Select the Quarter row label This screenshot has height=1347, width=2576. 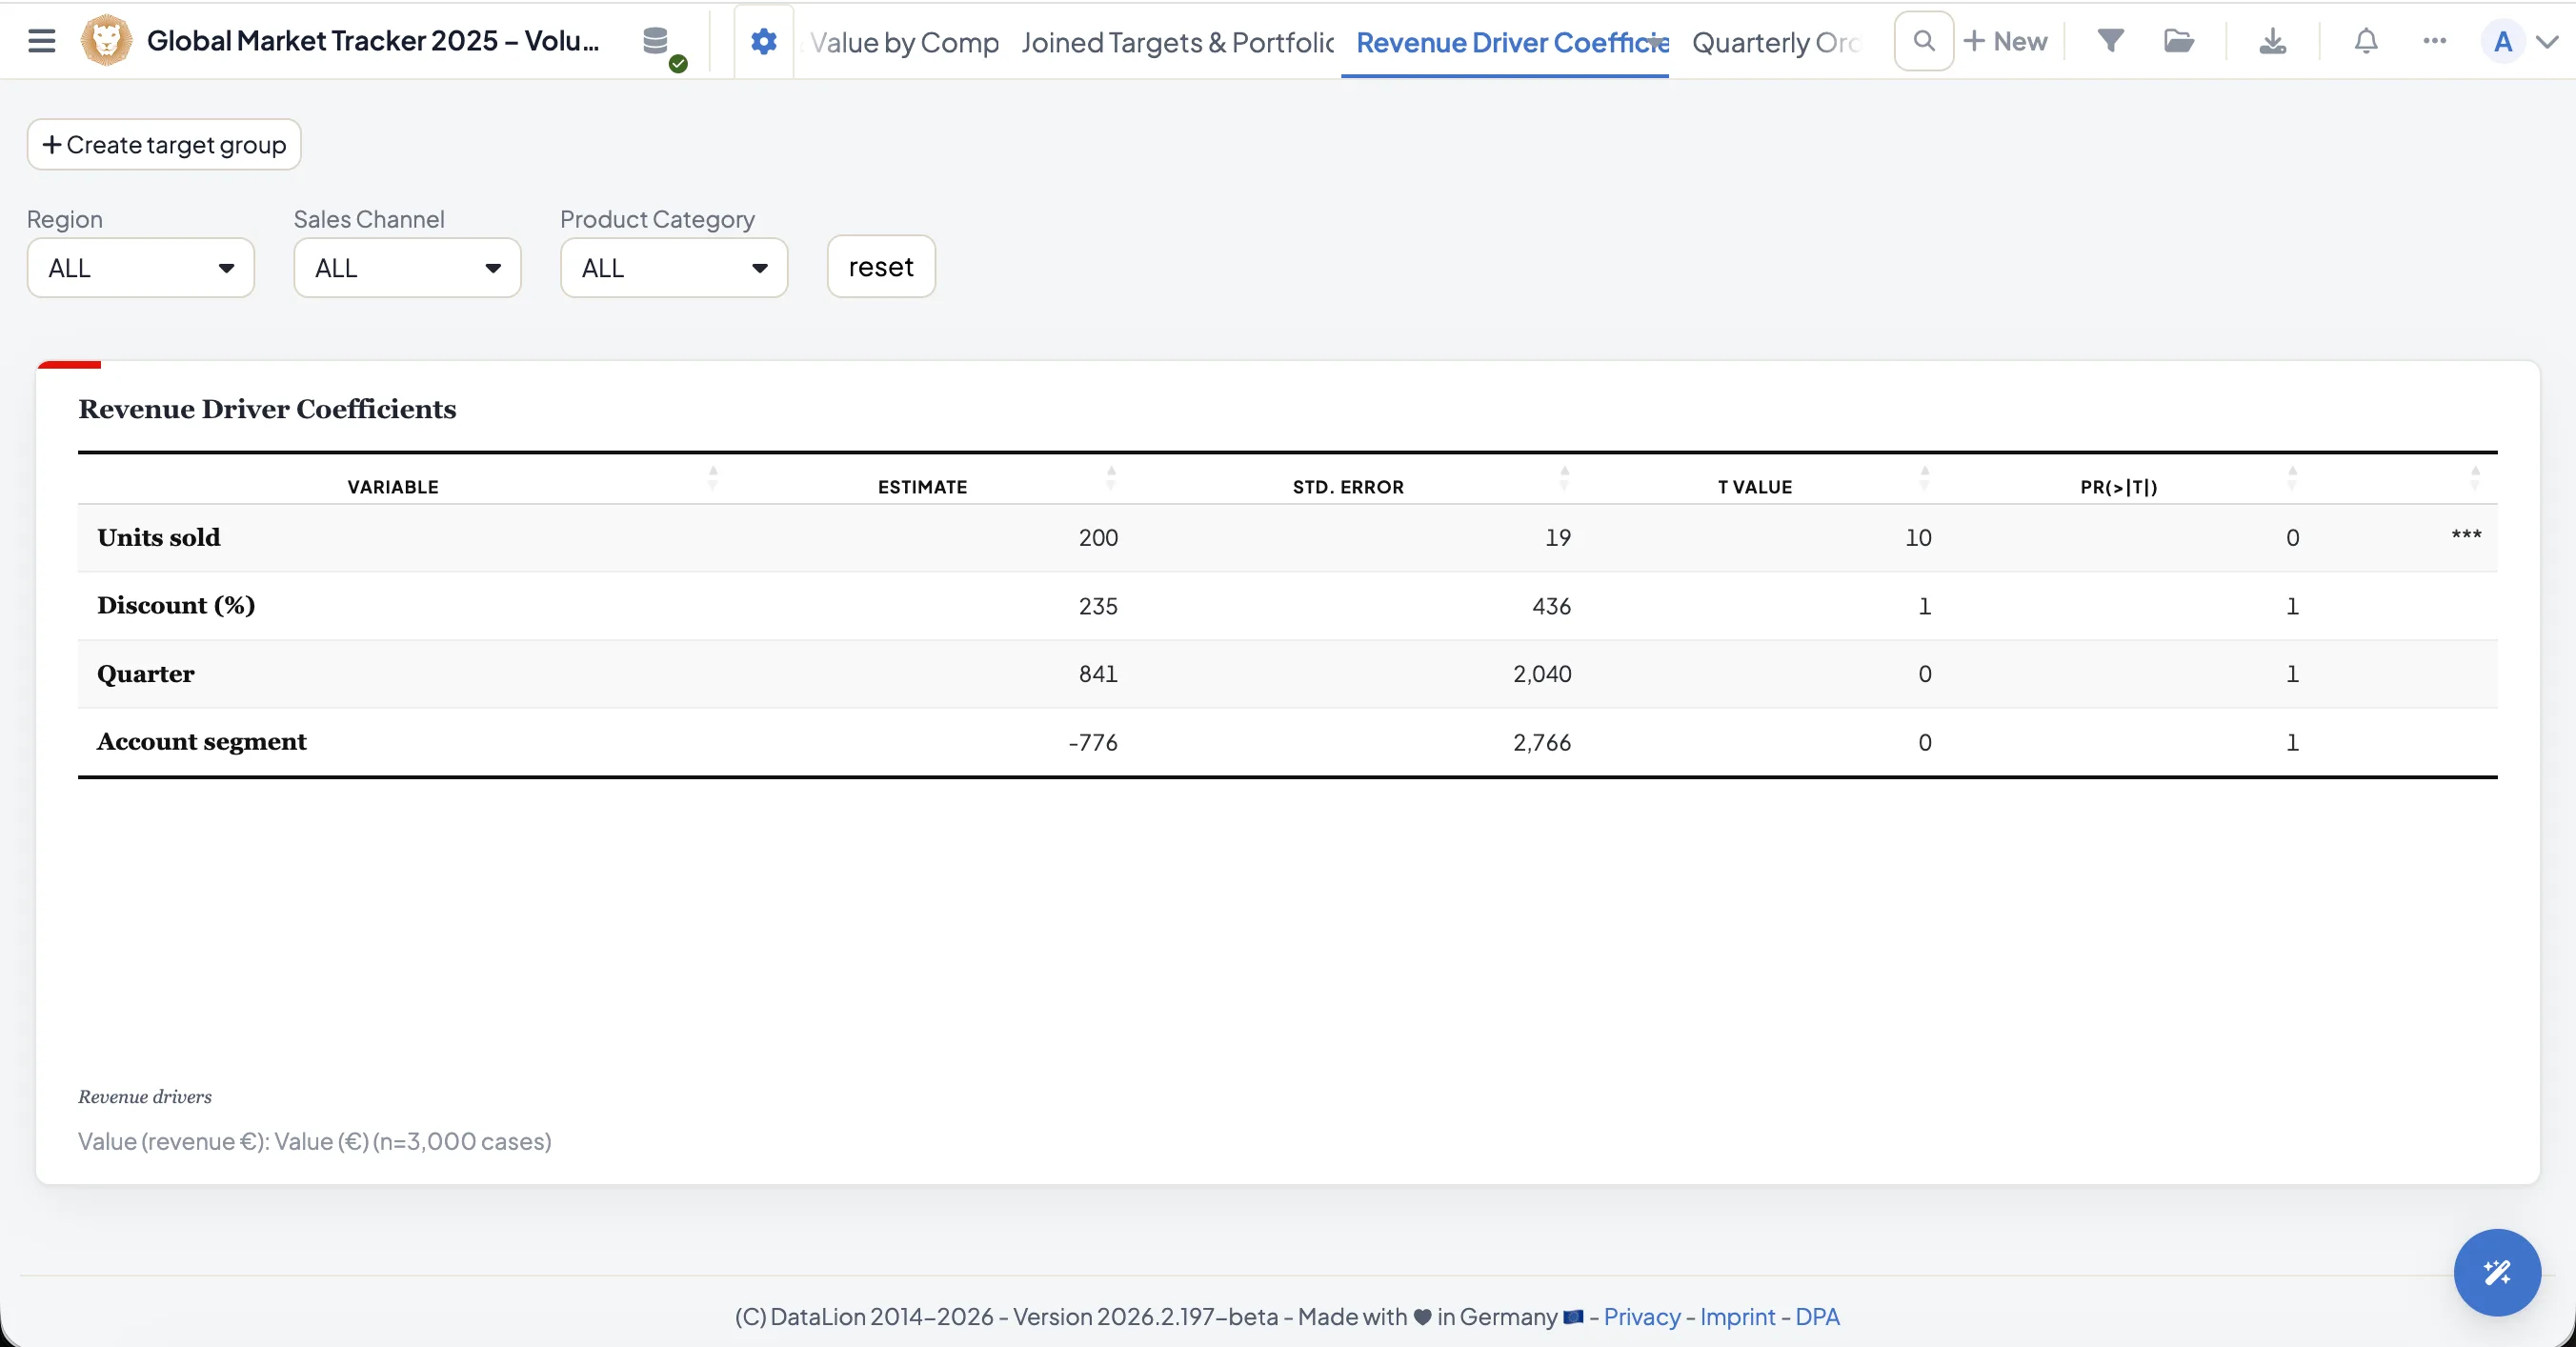point(146,673)
